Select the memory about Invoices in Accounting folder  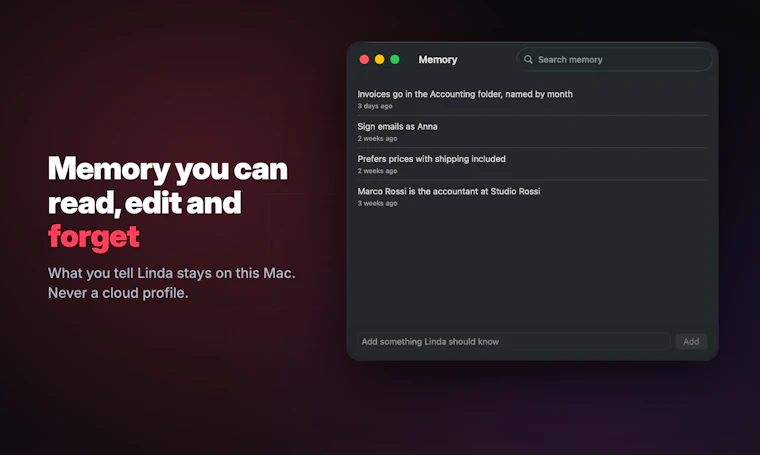click(532, 99)
